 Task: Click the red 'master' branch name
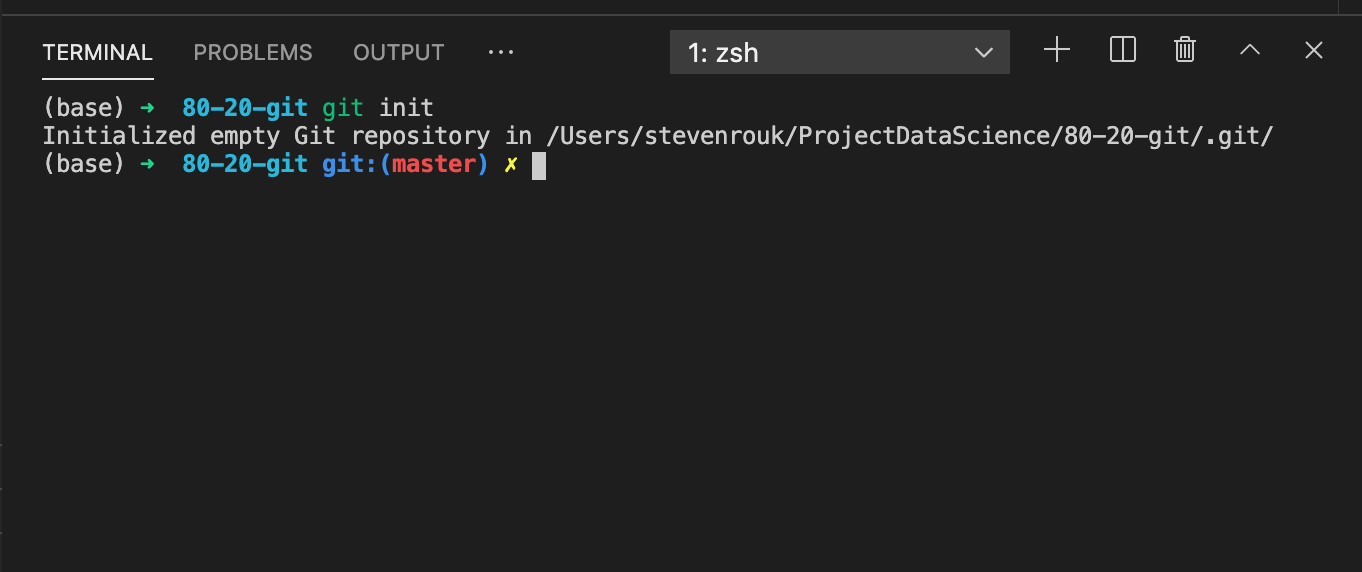[x=433, y=164]
